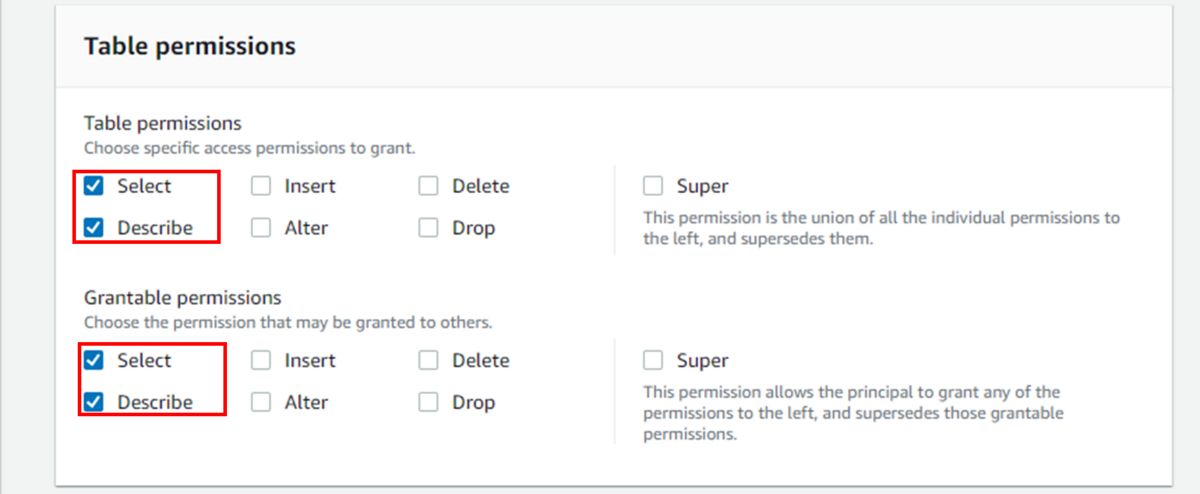1200x494 pixels.
Task: Click the bold 'Table permissions' panel heading
Action: pyautogui.click(x=189, y=46)
